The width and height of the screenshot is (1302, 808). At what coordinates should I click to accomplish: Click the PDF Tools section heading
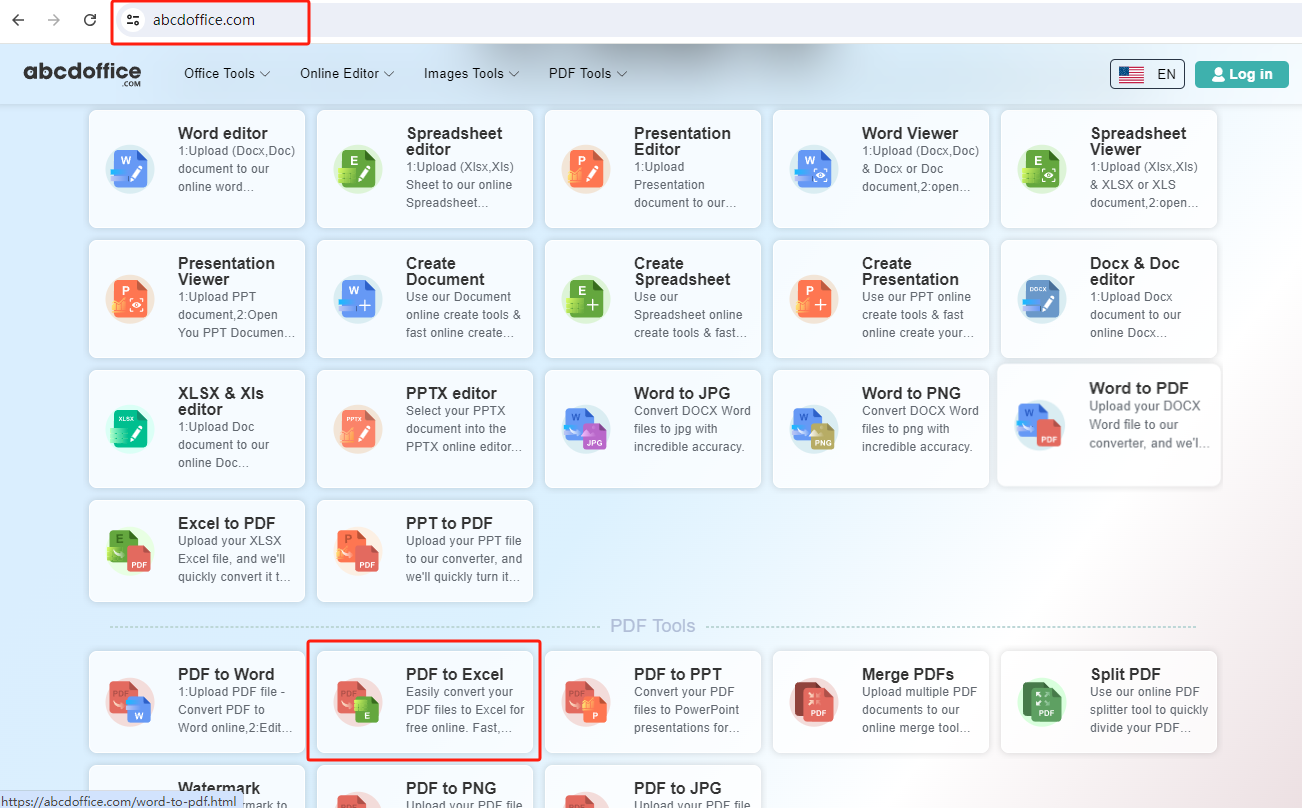click(x=652, y=626)
